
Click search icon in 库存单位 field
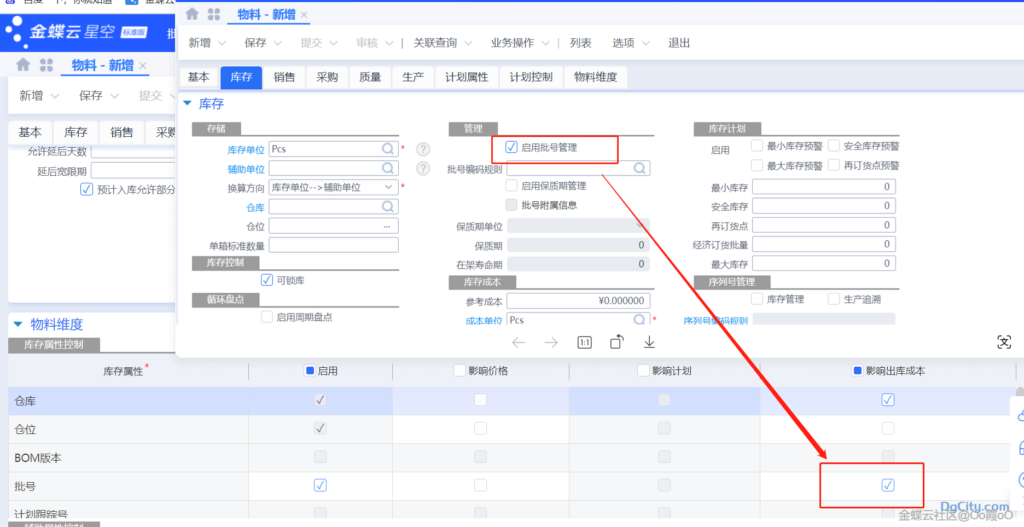tap(387, 149)
